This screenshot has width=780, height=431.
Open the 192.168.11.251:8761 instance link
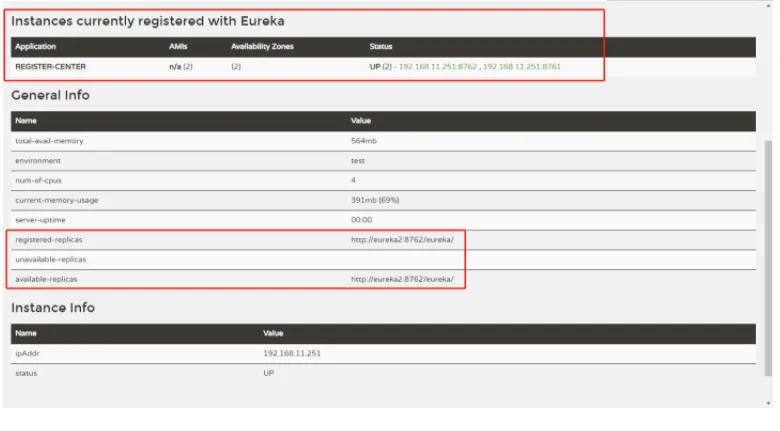pos(522,67)
